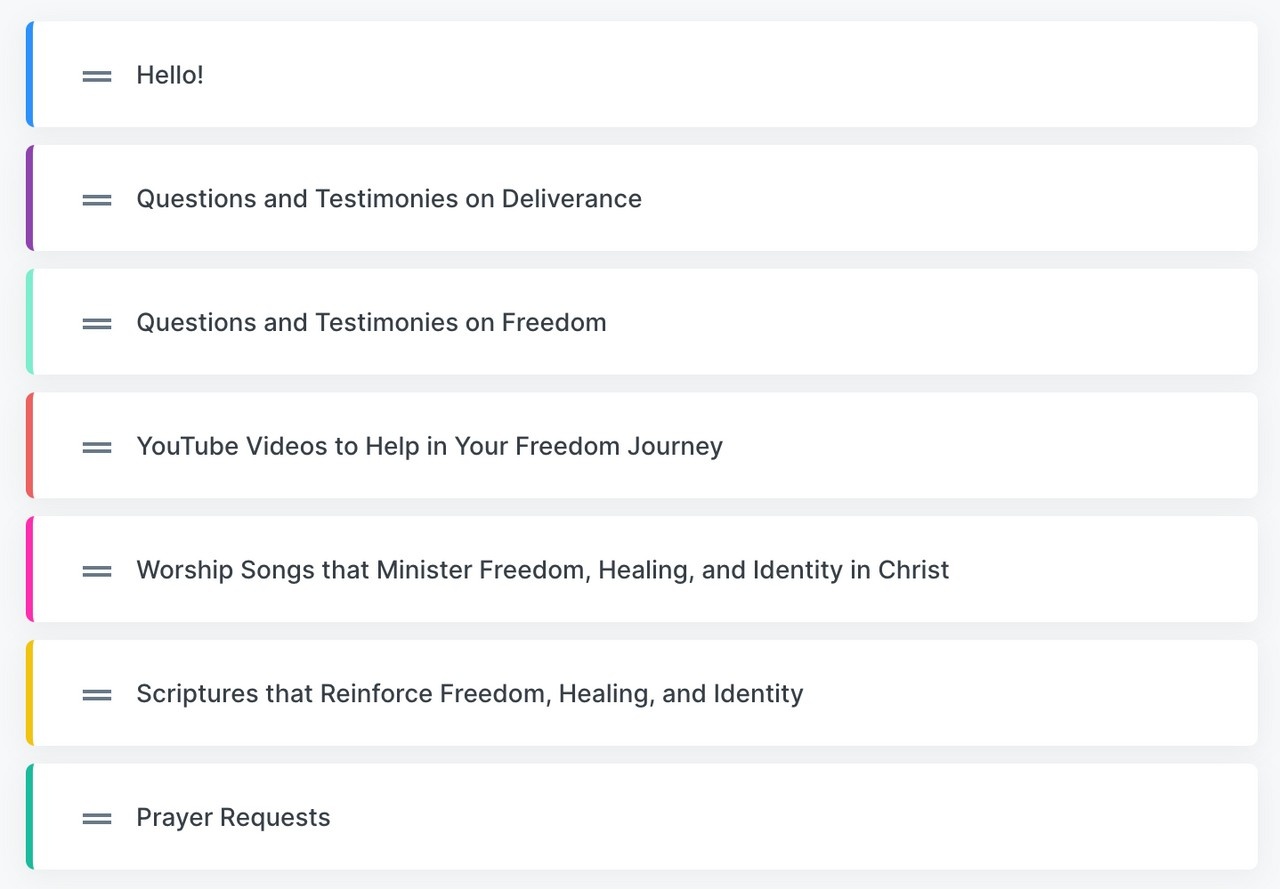
Task: Open YouTube Videos to Help in Your Freedom Journey
Action: point(429,446)
